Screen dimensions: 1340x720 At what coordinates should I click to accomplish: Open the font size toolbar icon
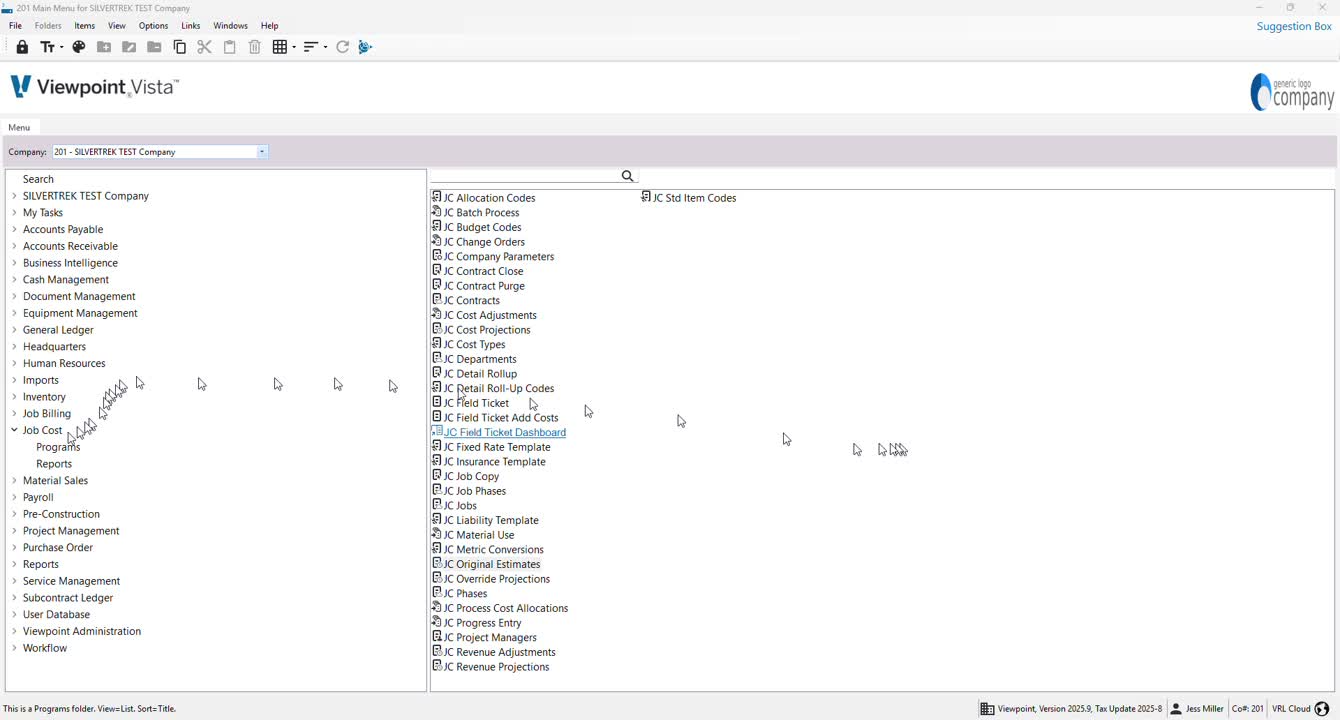point(47,47)
